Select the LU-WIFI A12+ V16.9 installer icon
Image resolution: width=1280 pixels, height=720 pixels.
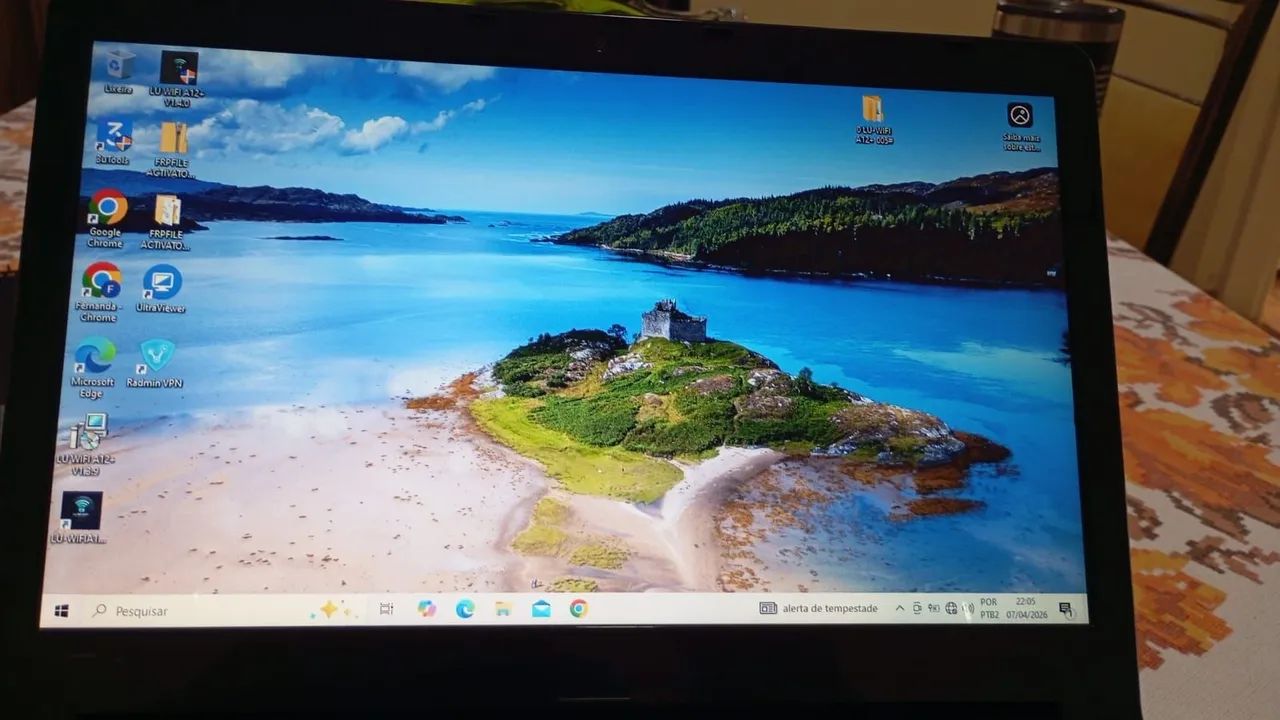coord(86,445)
